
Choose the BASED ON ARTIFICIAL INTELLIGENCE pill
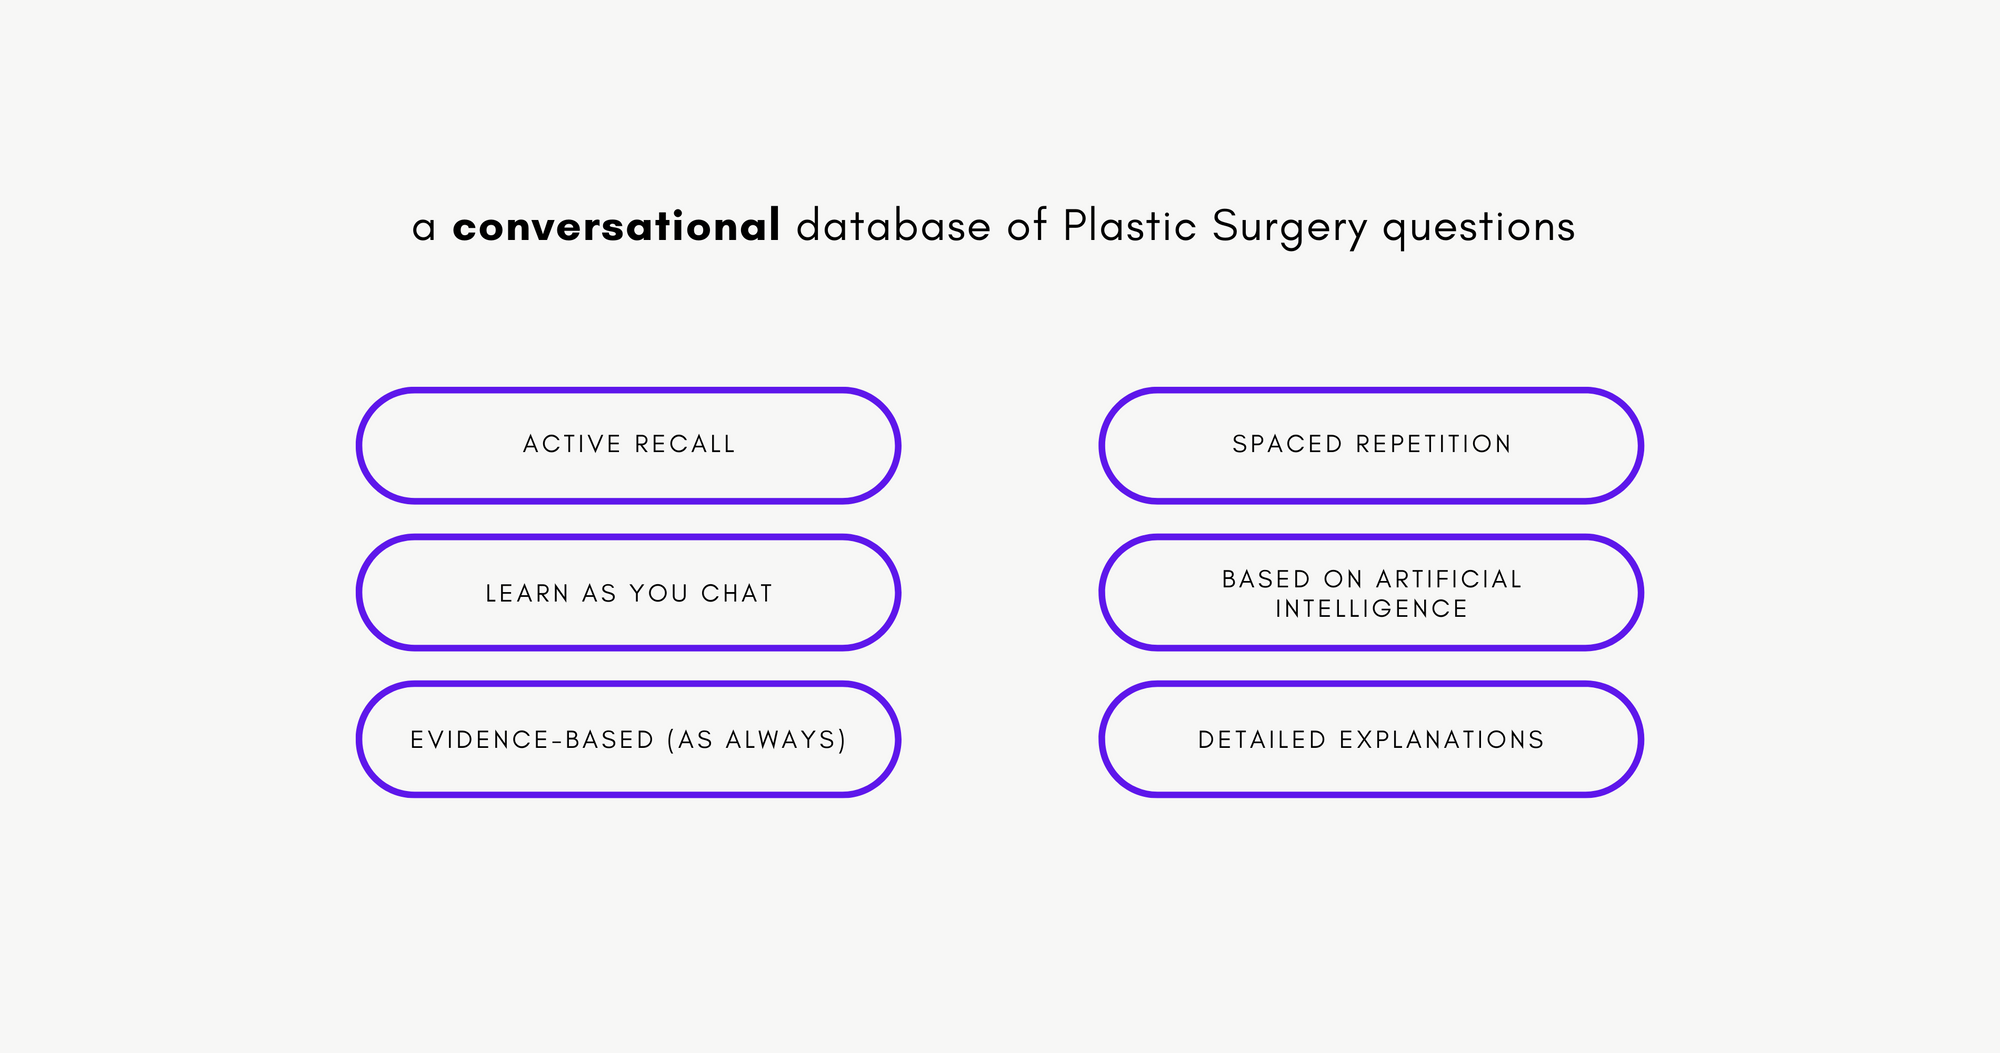click(1371, 592)
